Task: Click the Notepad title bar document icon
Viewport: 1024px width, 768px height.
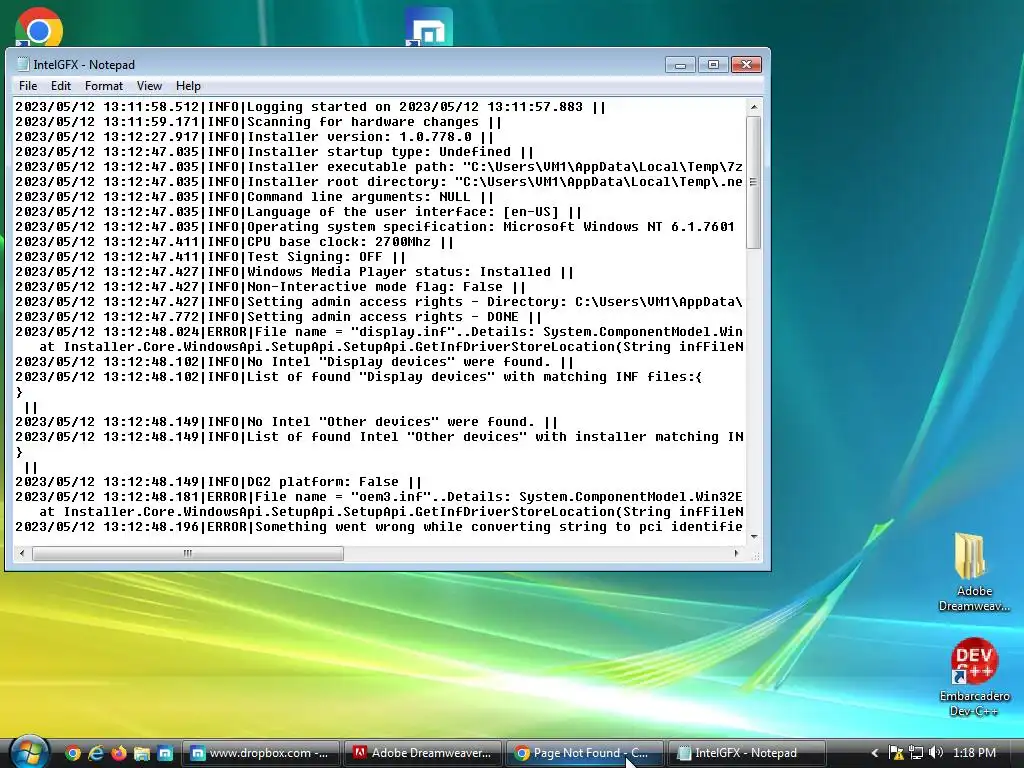Action: point(23,64)
